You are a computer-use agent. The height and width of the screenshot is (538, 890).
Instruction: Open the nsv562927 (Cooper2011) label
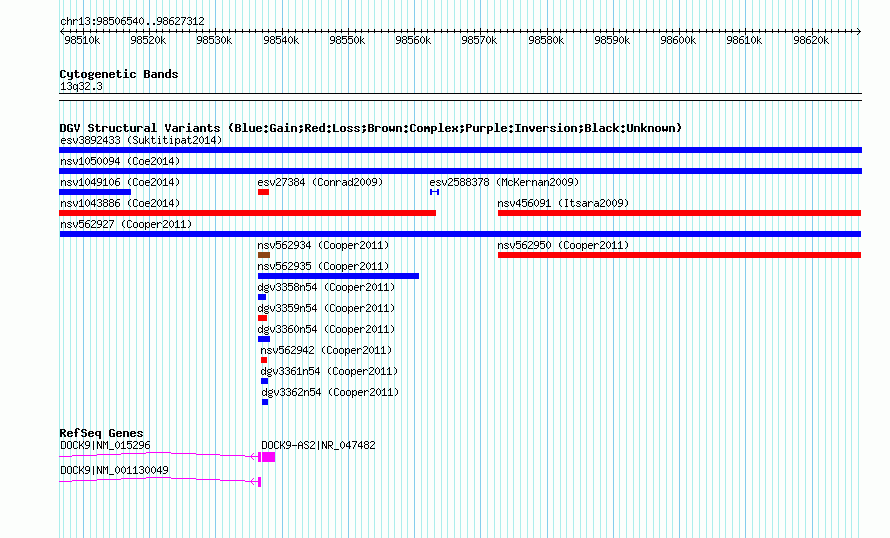click(126, 224)
